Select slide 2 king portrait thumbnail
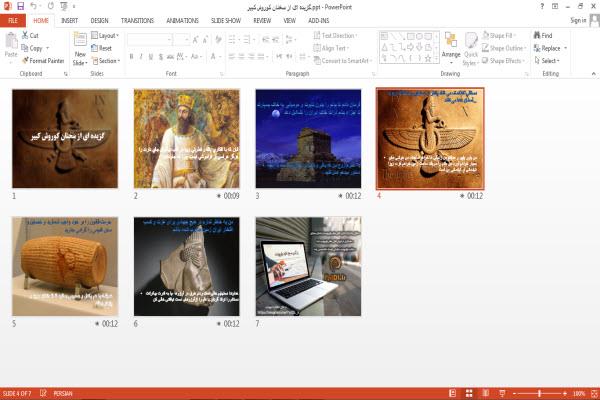Image resolution: width=600 pixels, height=400 pixels. [x=187, y=139]
